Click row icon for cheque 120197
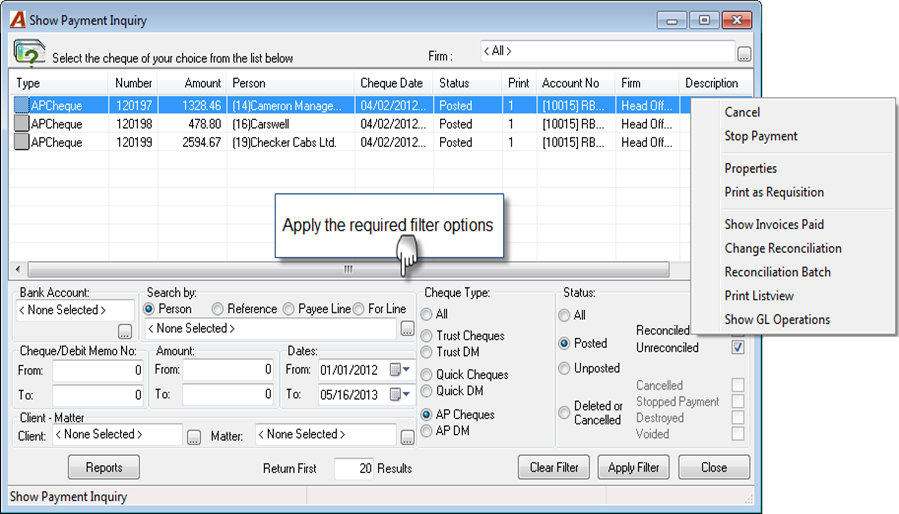The image size is (899, 514). [22, 105]
